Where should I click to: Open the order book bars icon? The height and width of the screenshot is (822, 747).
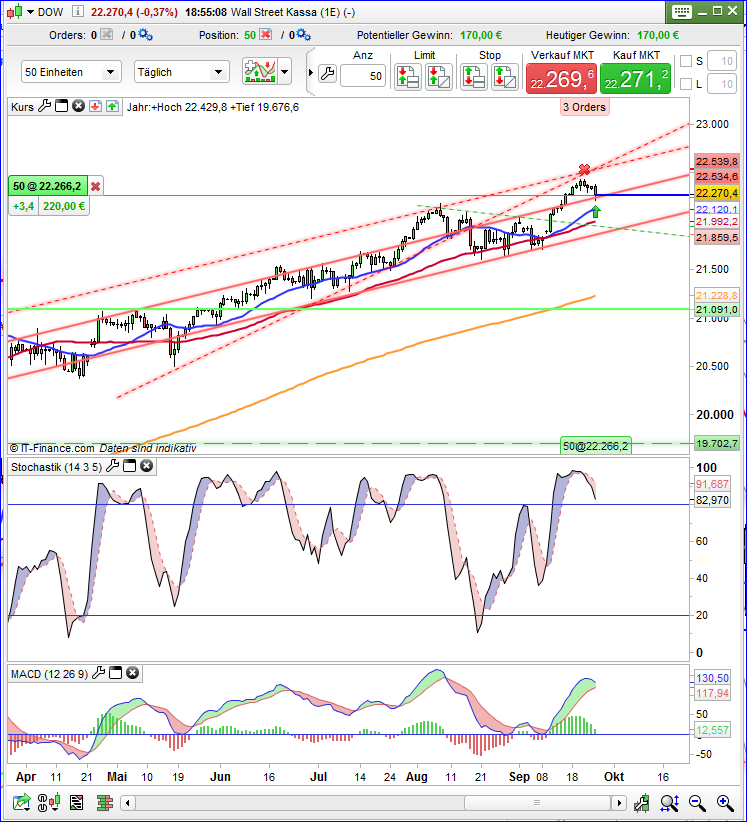coord(105,802)
